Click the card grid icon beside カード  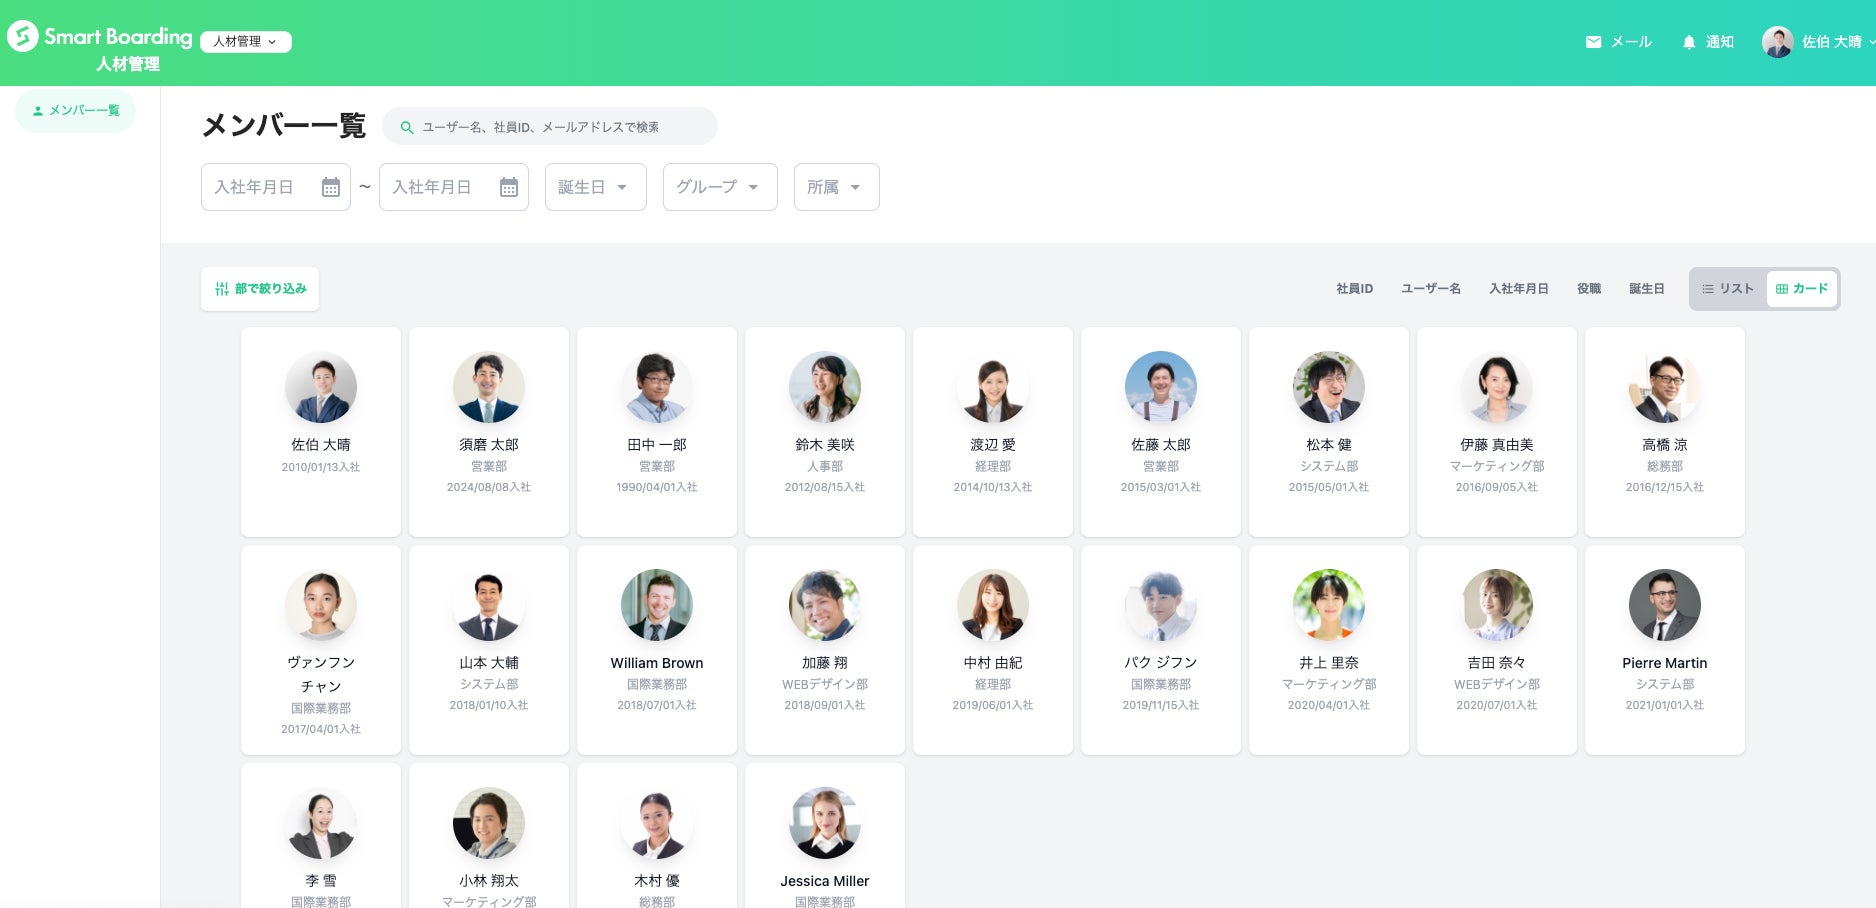(1782, 289)
